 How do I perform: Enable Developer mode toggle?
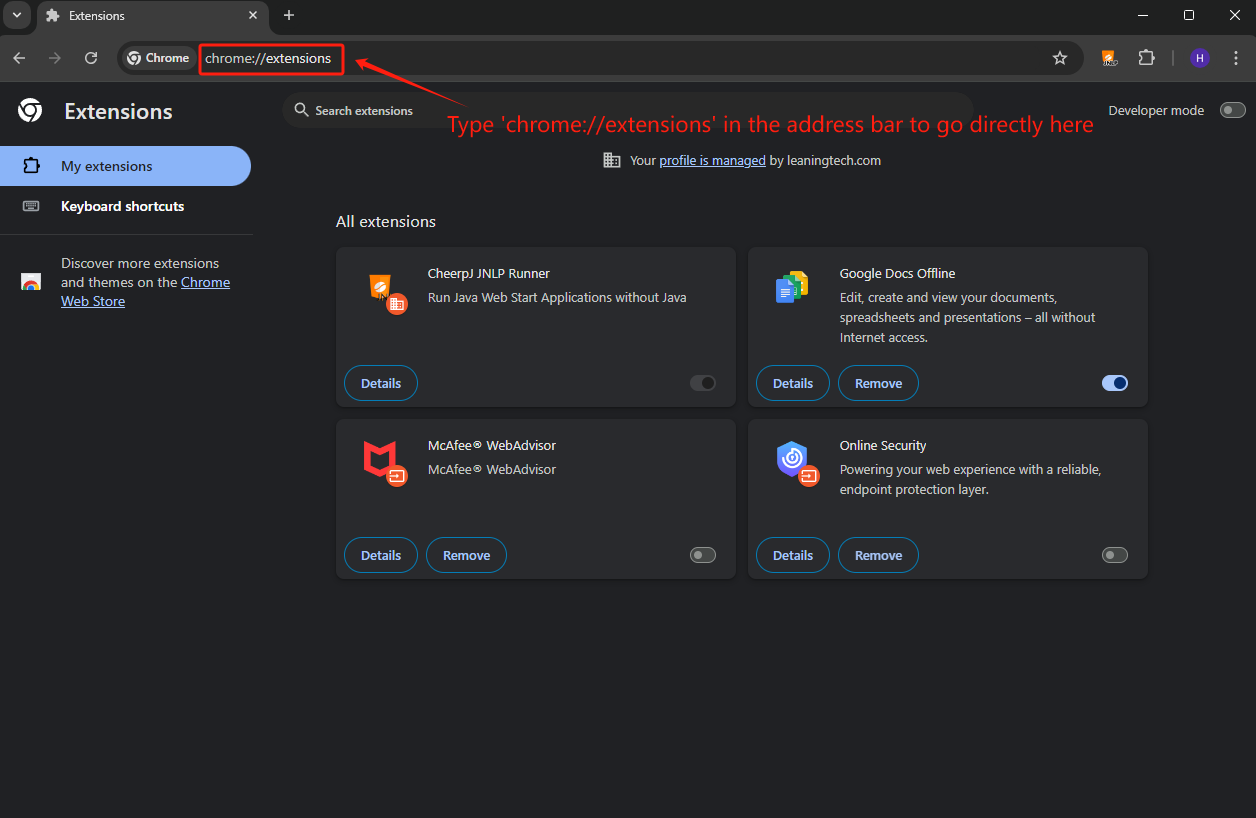(x=1232, y=110)
